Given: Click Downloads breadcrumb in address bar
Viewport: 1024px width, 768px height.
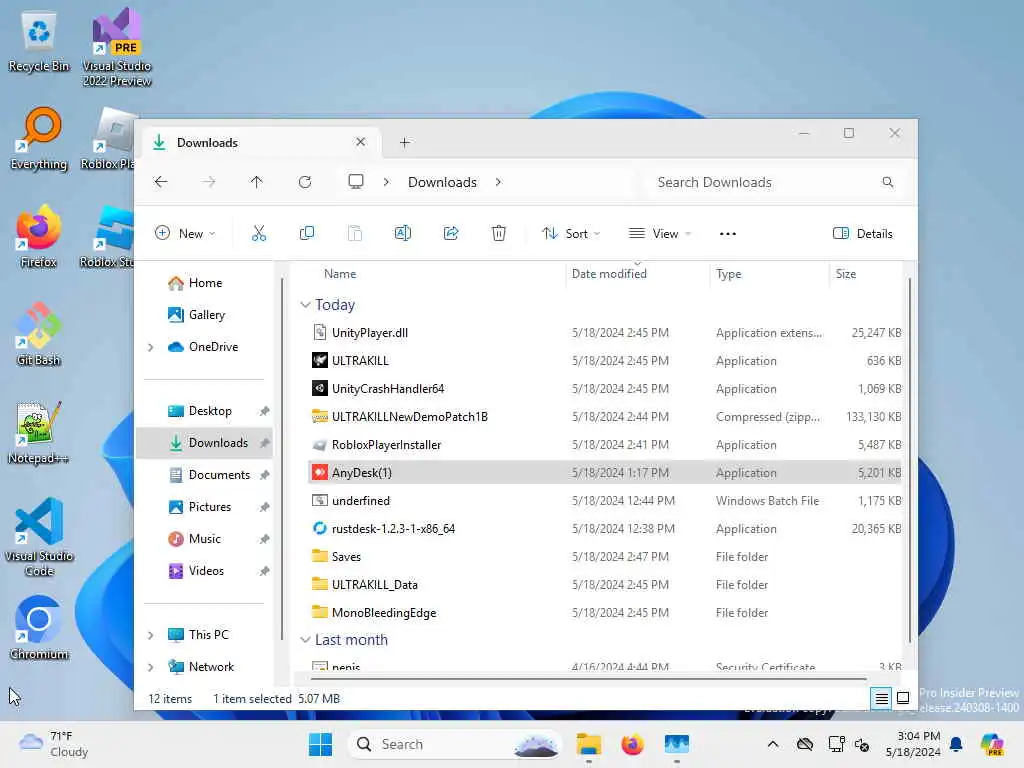Looking at the screenshot, I should tap(442, 182).
